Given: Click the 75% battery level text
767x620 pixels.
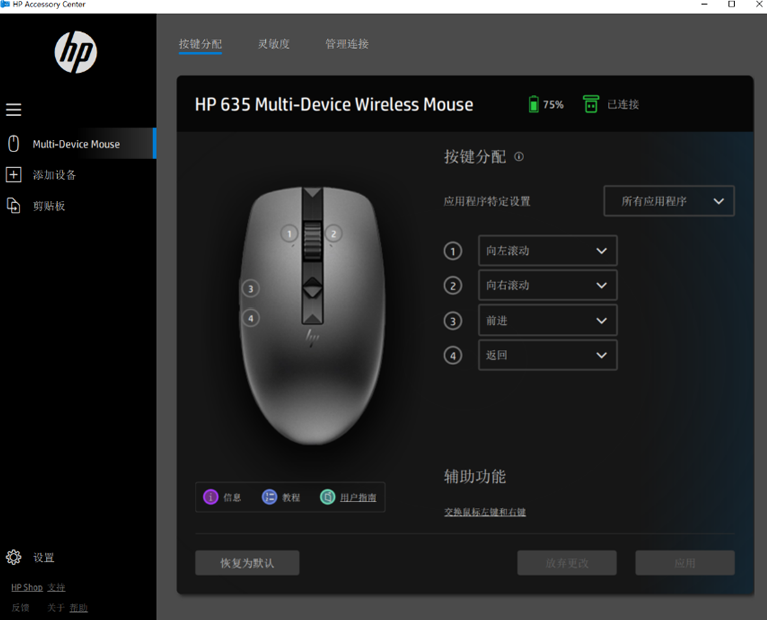Looking at the screenshot, I should [553, 104].
